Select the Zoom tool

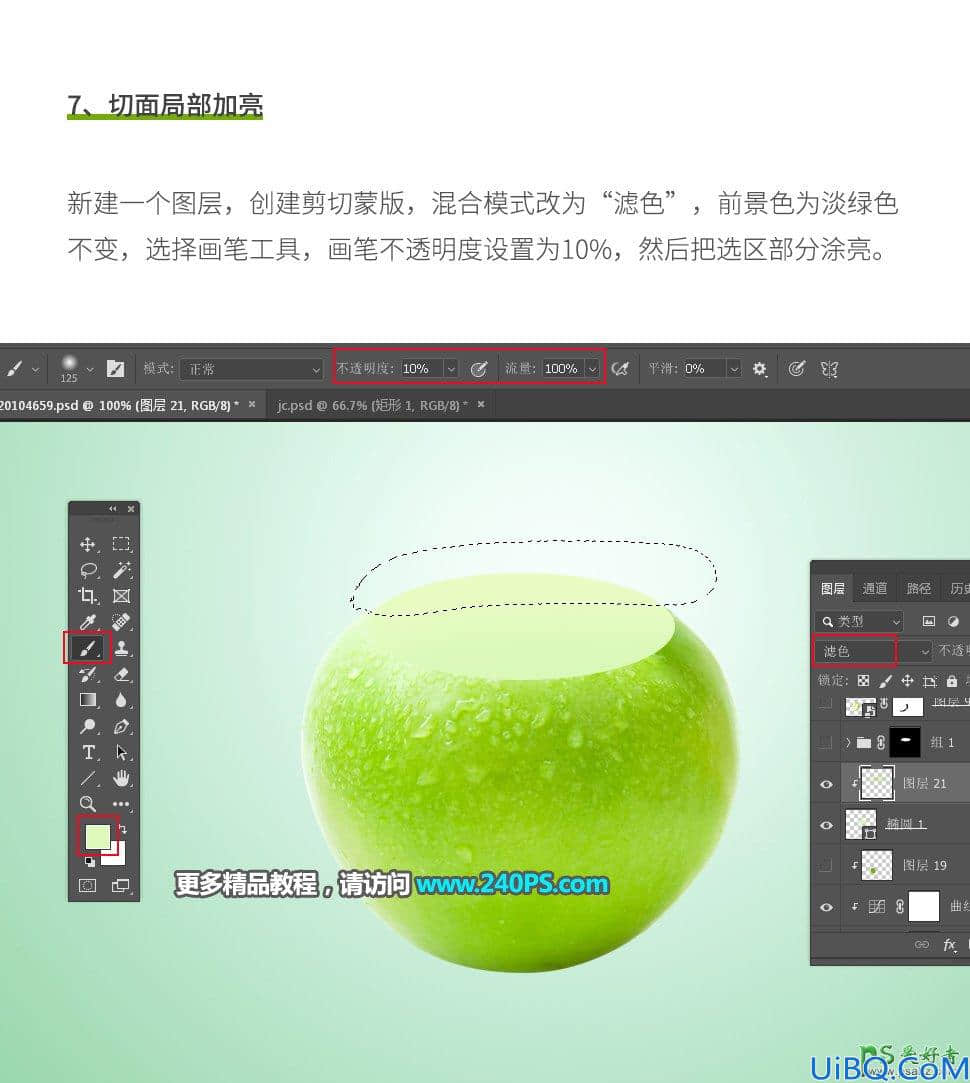click(87, 804)
